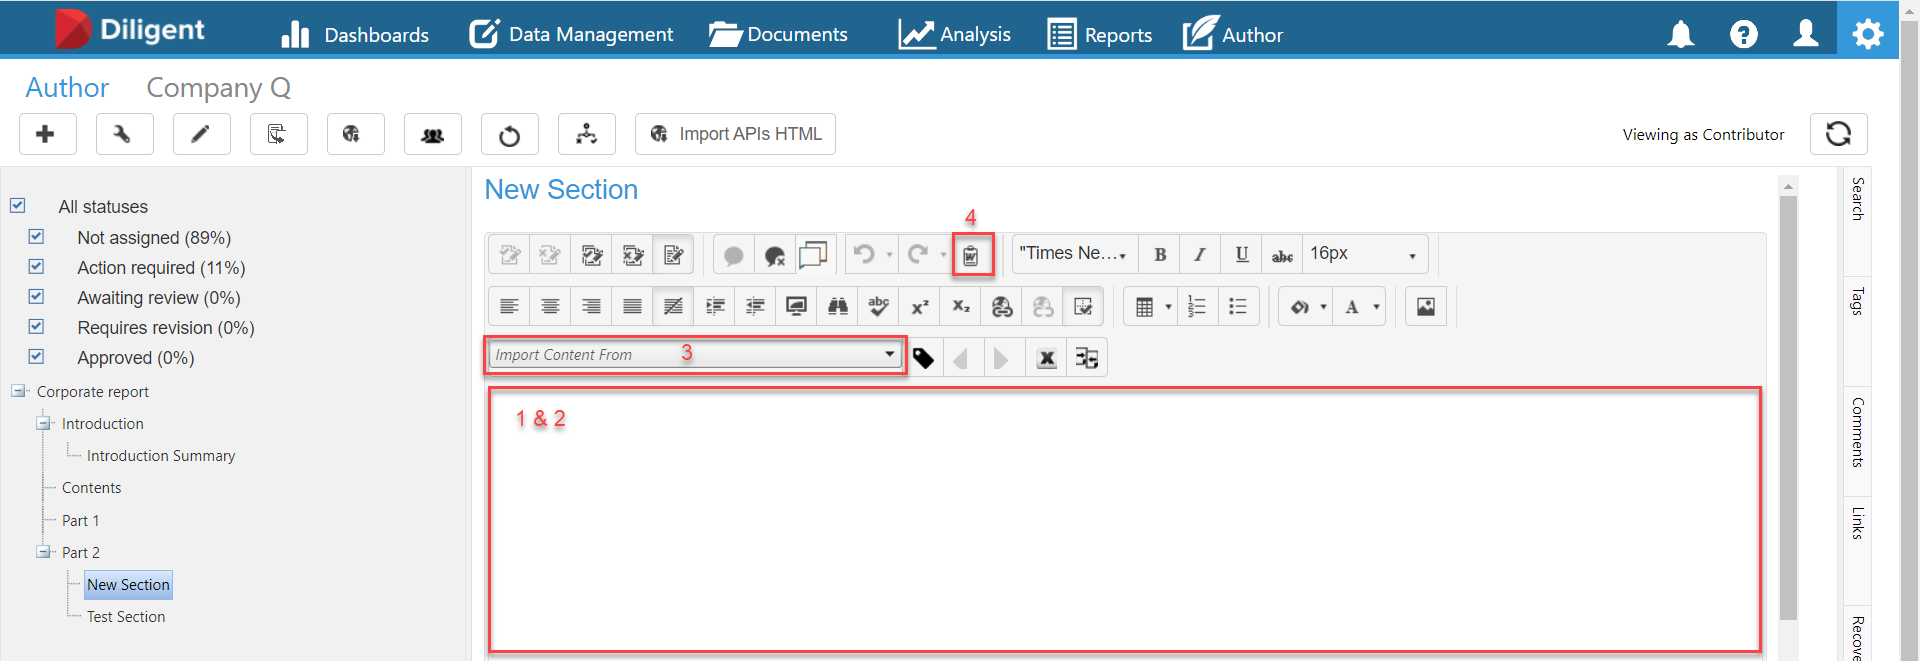Toggle the Approved status checkbox
This screenshot has height=661, width=1920.
37,356
